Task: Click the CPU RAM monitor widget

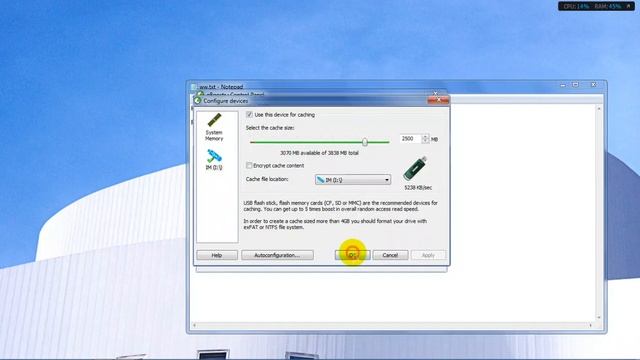Action: point(596,6)
